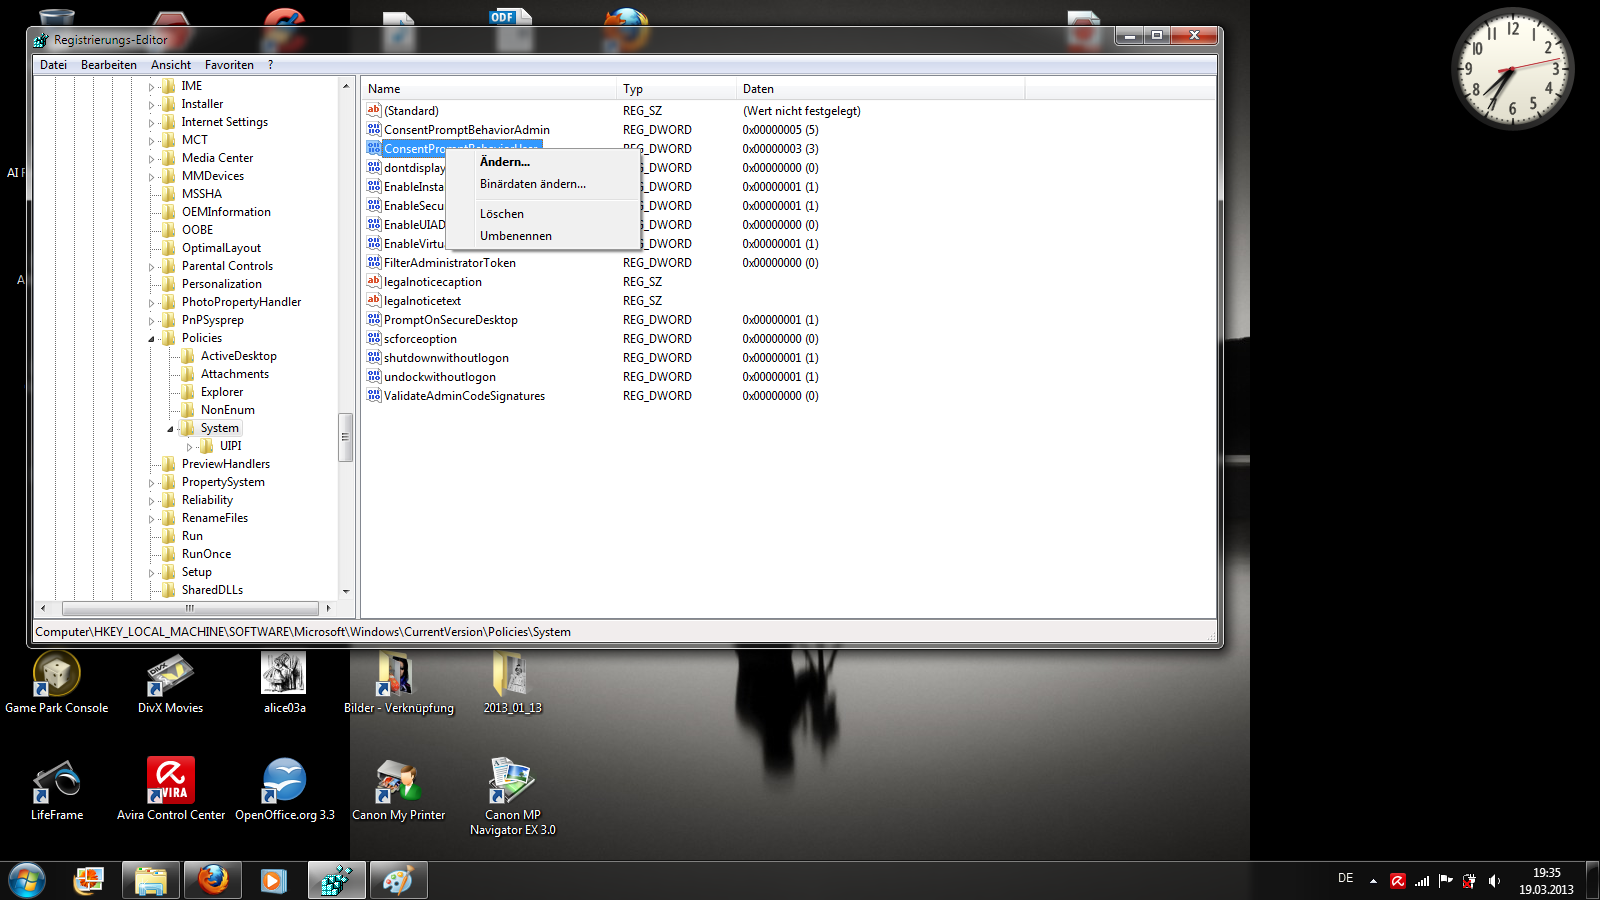Screen dimensions: 1600x900
Task: Open the DivX Movies desktop shortcut
Action: point(171,682)
